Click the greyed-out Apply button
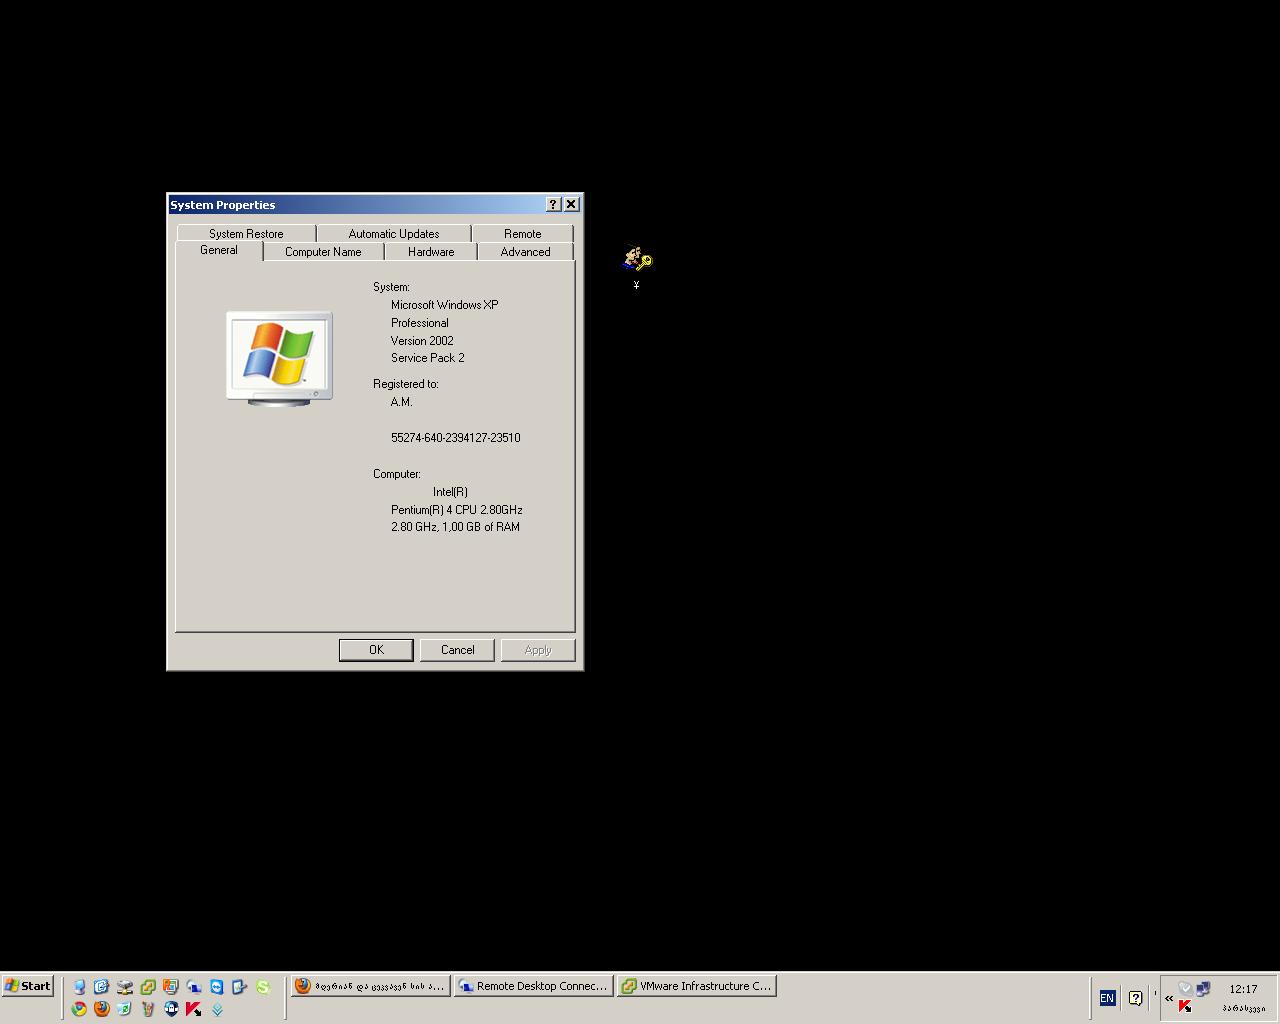 [x=538, y=650]
